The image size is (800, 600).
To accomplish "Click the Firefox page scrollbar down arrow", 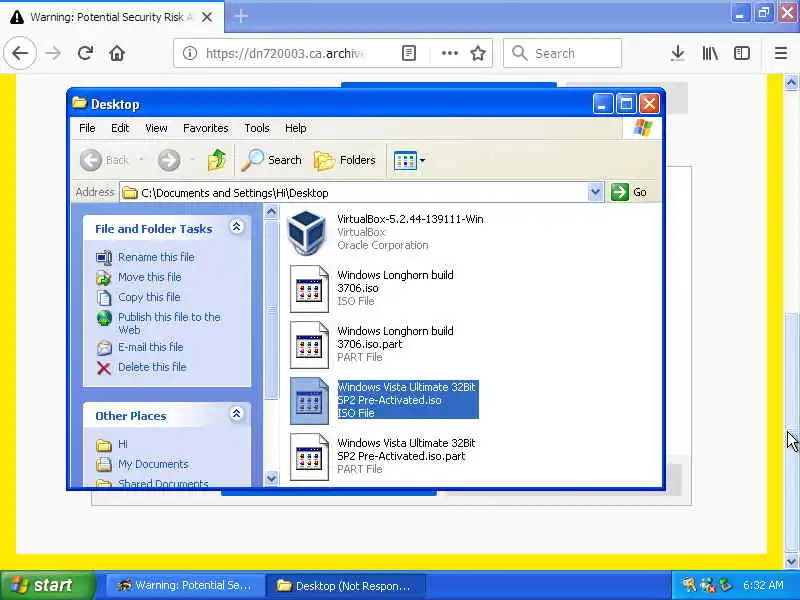I will tap(791, 562).
